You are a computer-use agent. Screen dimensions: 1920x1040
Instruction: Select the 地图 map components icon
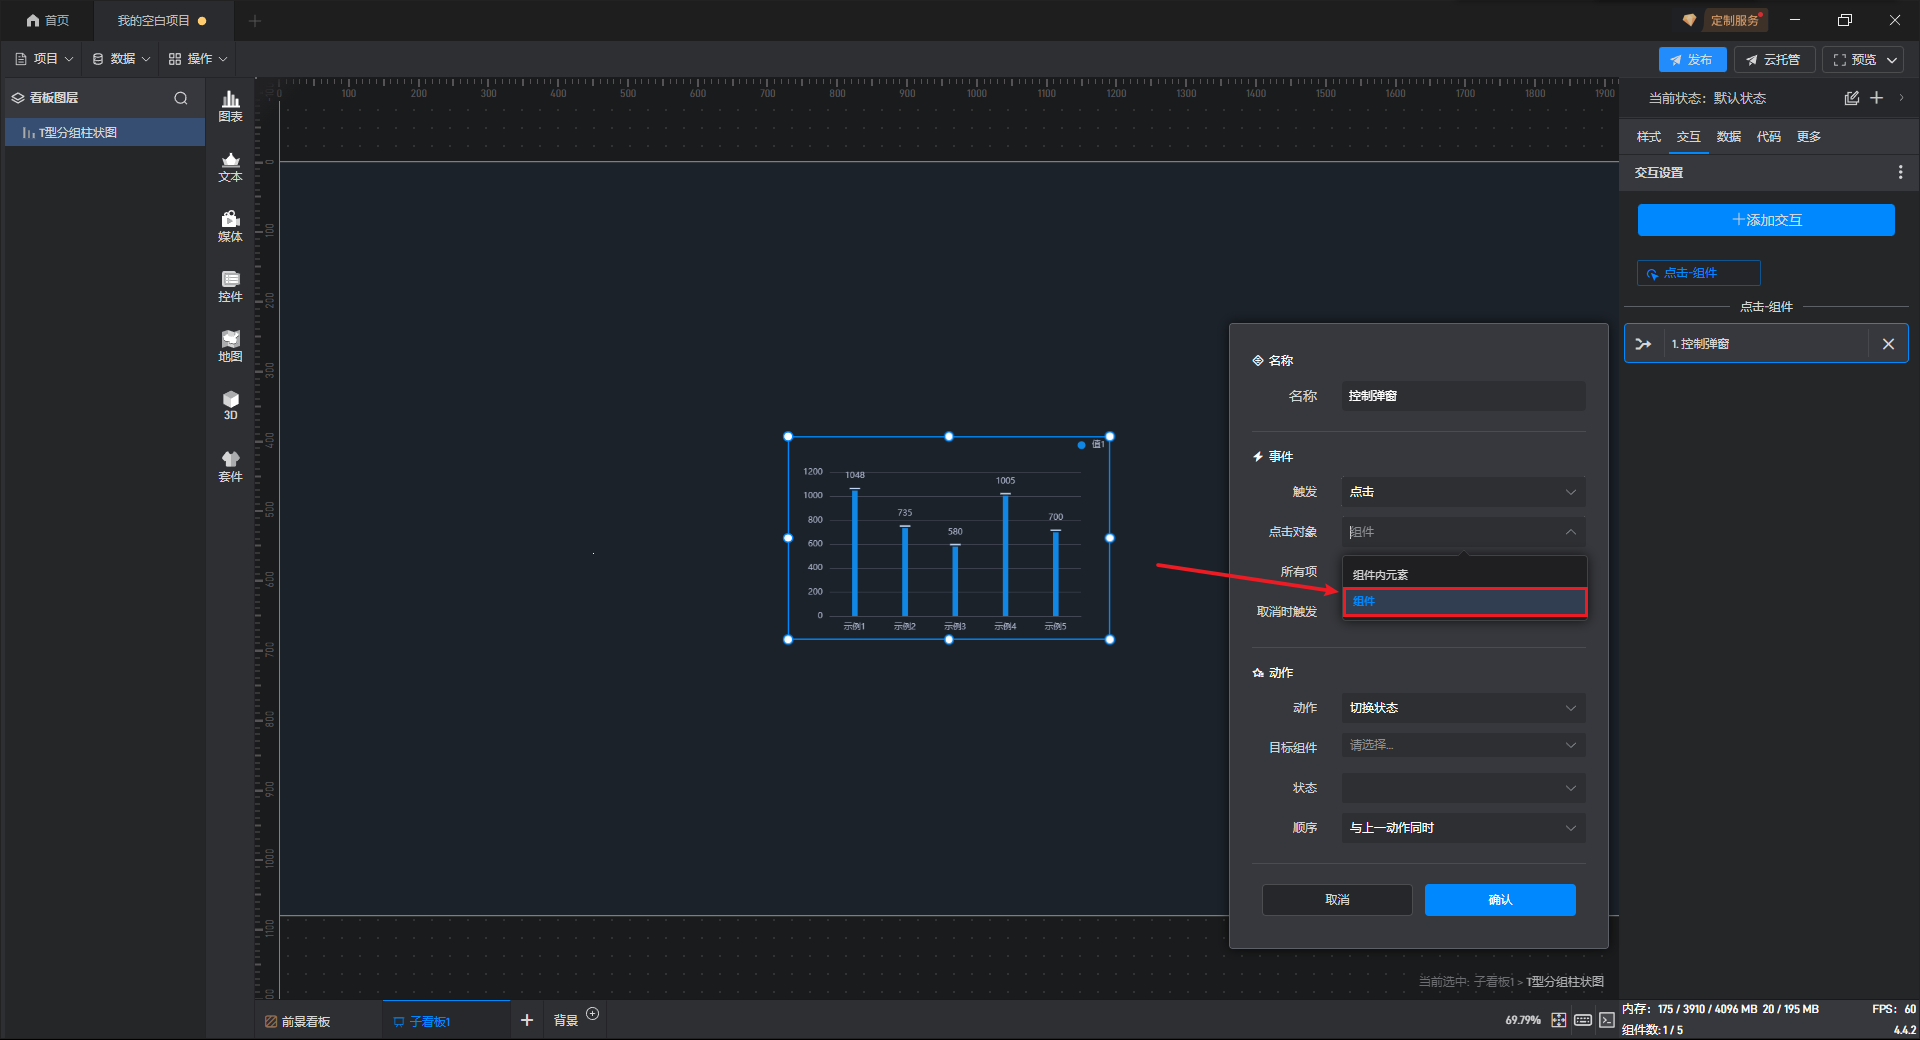(230, 346)
